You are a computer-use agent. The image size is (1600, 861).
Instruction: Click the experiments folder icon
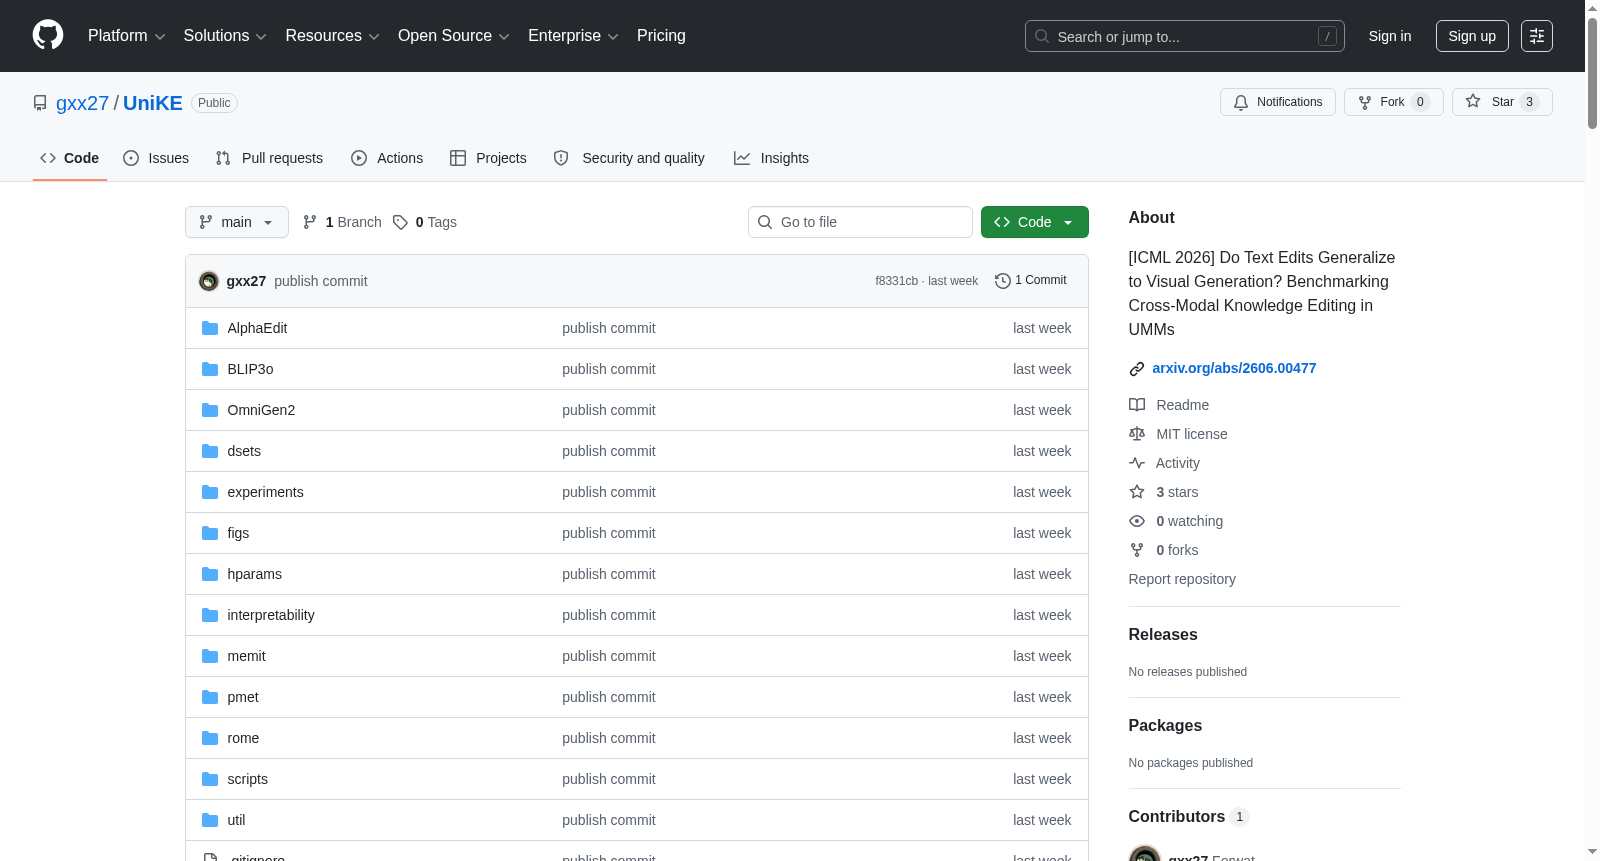pos(210,492)
